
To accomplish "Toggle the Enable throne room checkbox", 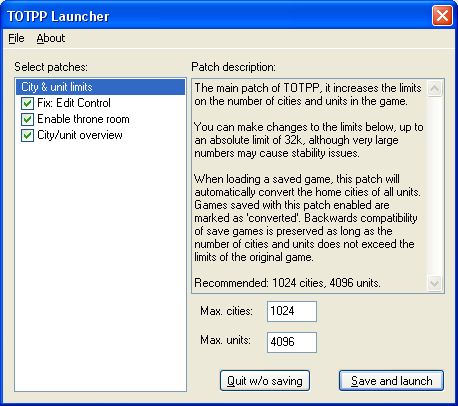I will click(27, 119).
